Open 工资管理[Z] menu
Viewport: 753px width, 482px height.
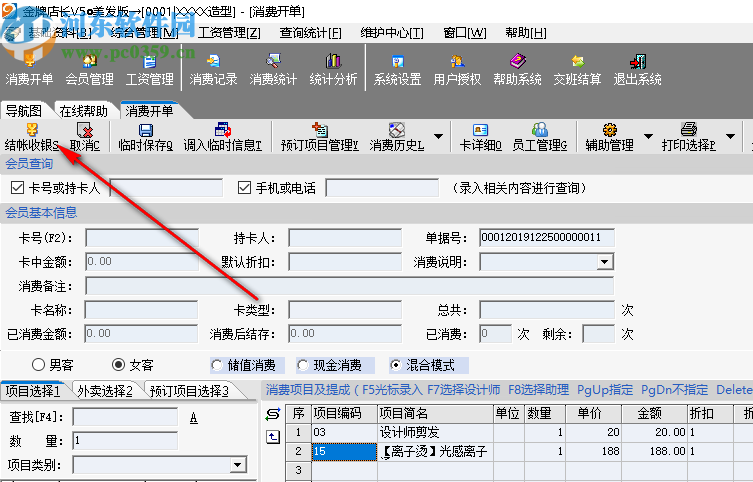[x=230, y=33]
